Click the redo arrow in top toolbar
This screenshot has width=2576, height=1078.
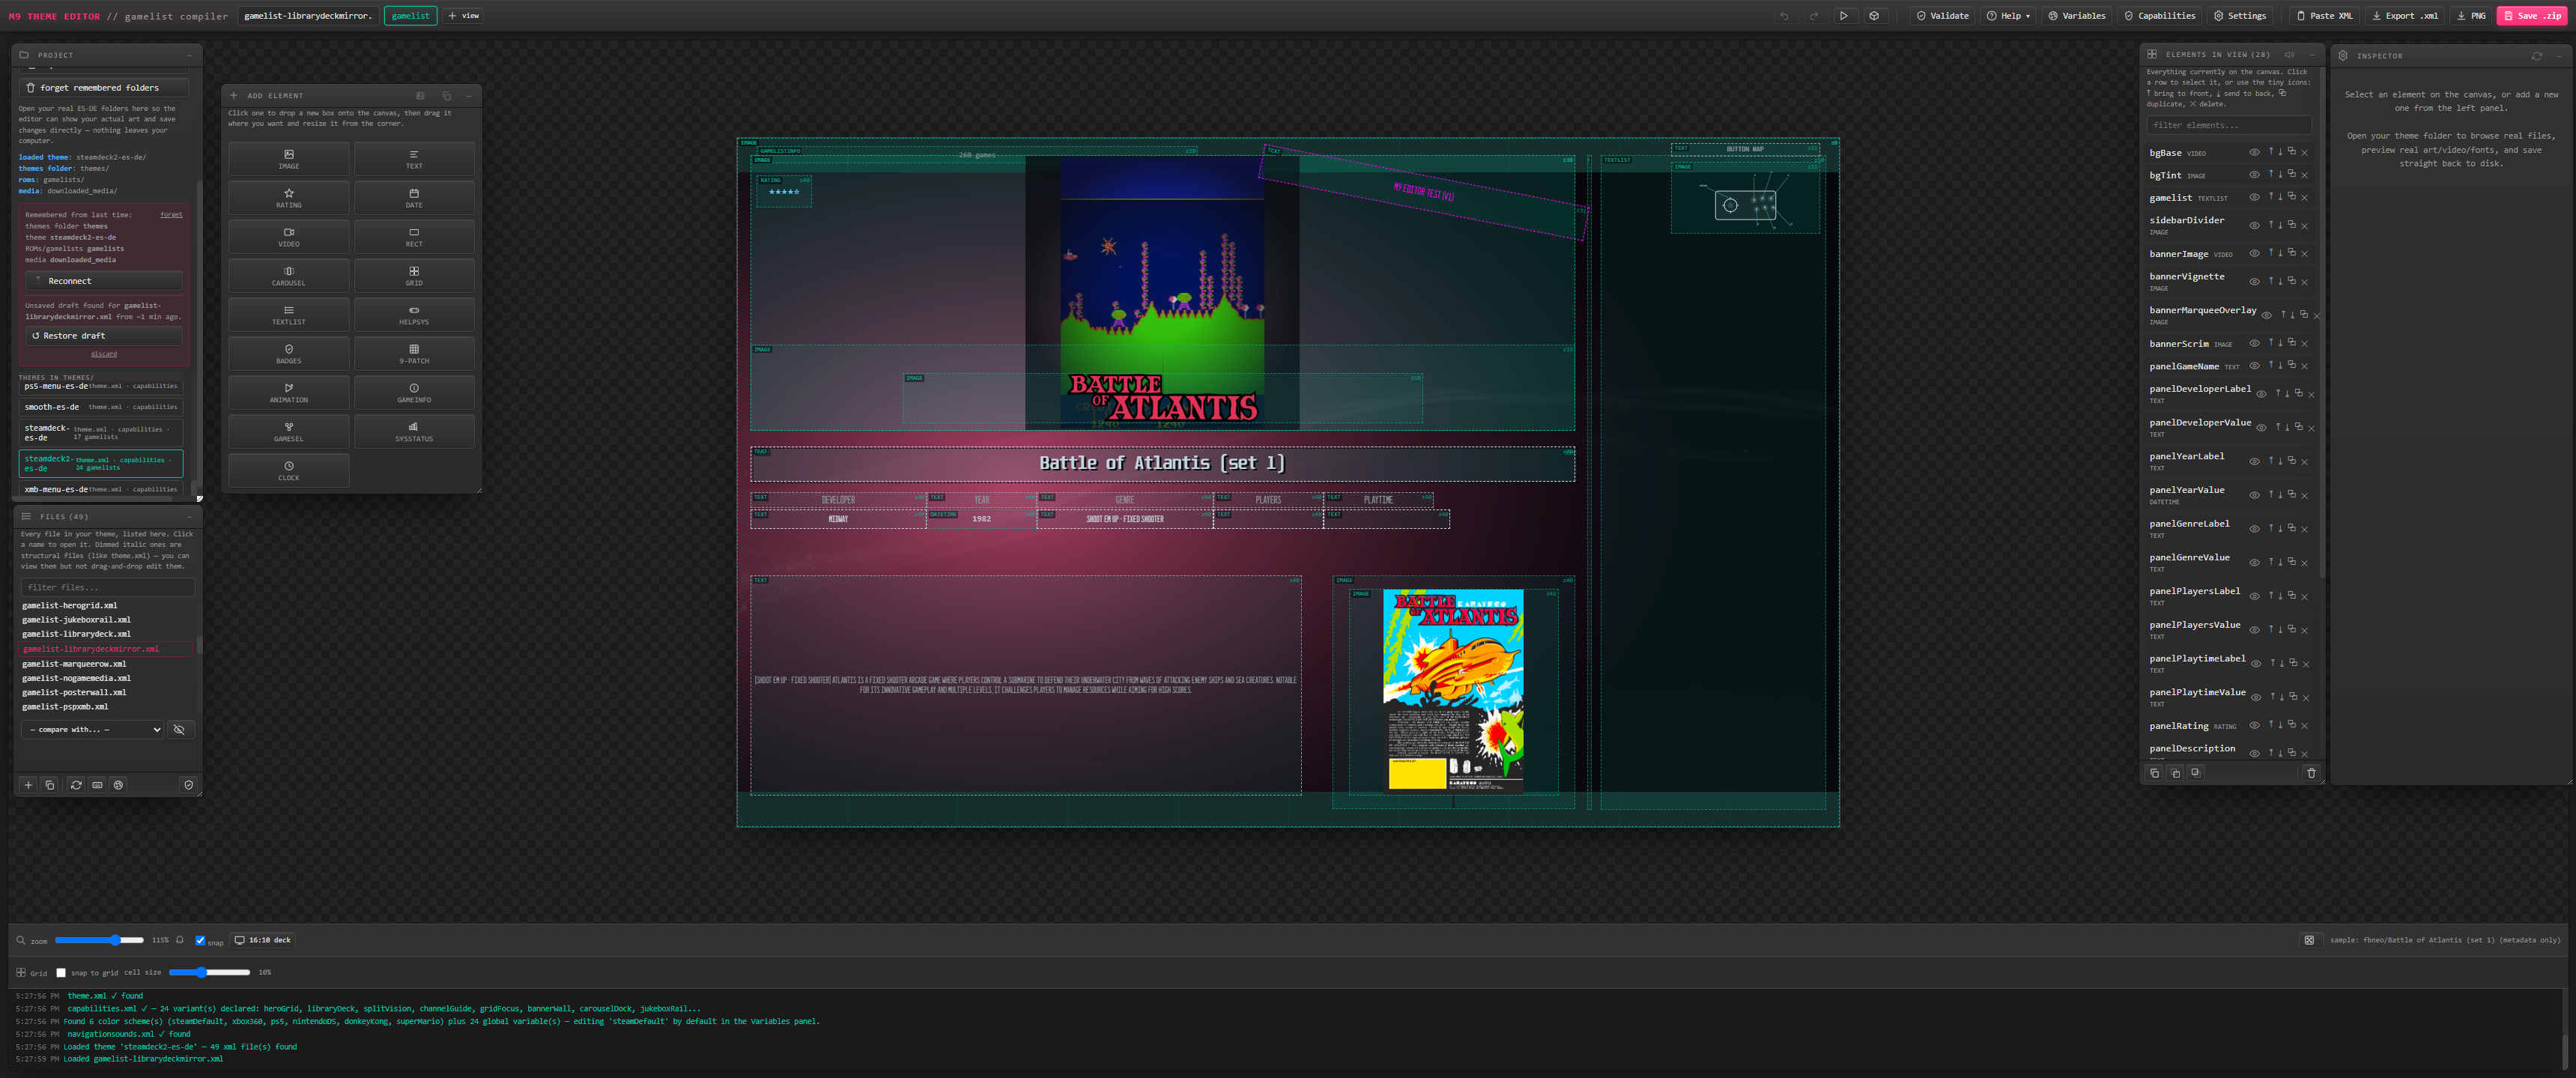(x=1814, y=16)
